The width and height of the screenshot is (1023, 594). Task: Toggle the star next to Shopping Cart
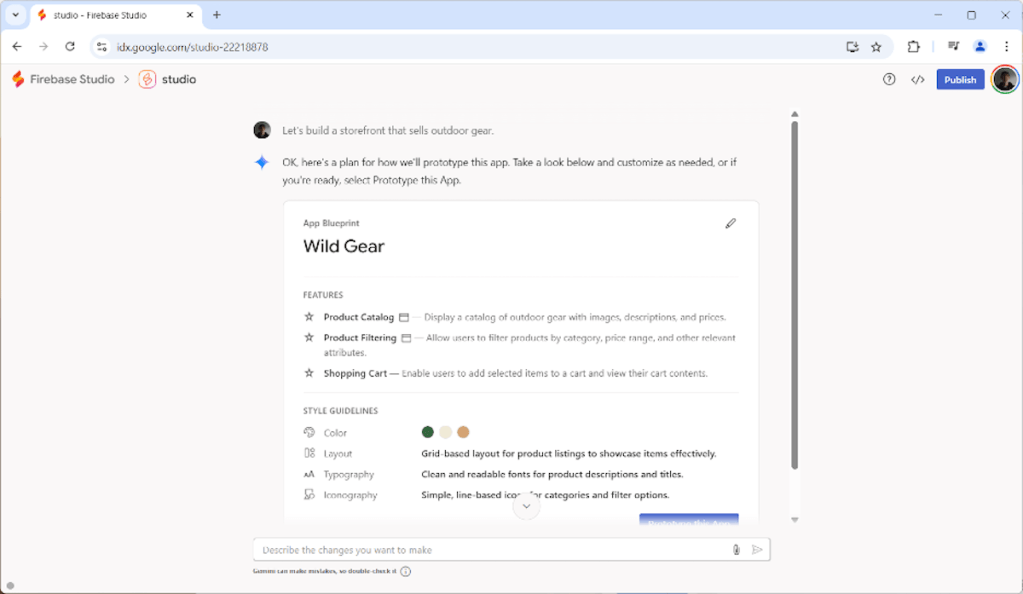pos(309,373)
